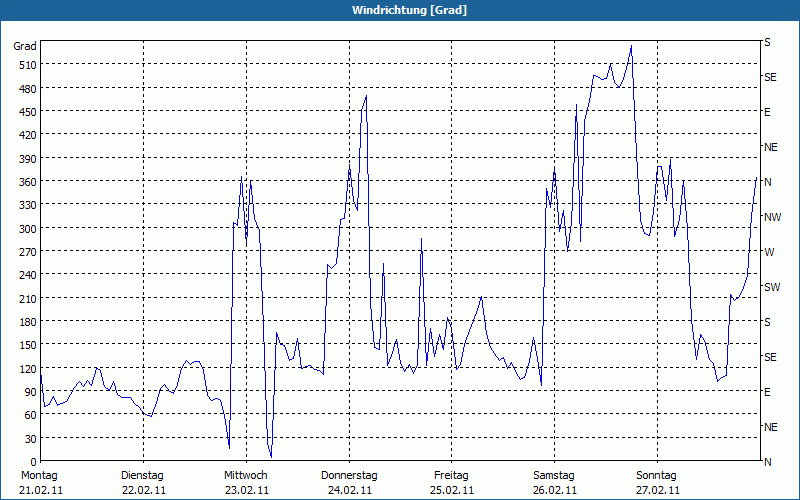The height and width of the screenshot is (500, 800).
Task: Select the 0 y-axis value
Action: pos(34,462)
